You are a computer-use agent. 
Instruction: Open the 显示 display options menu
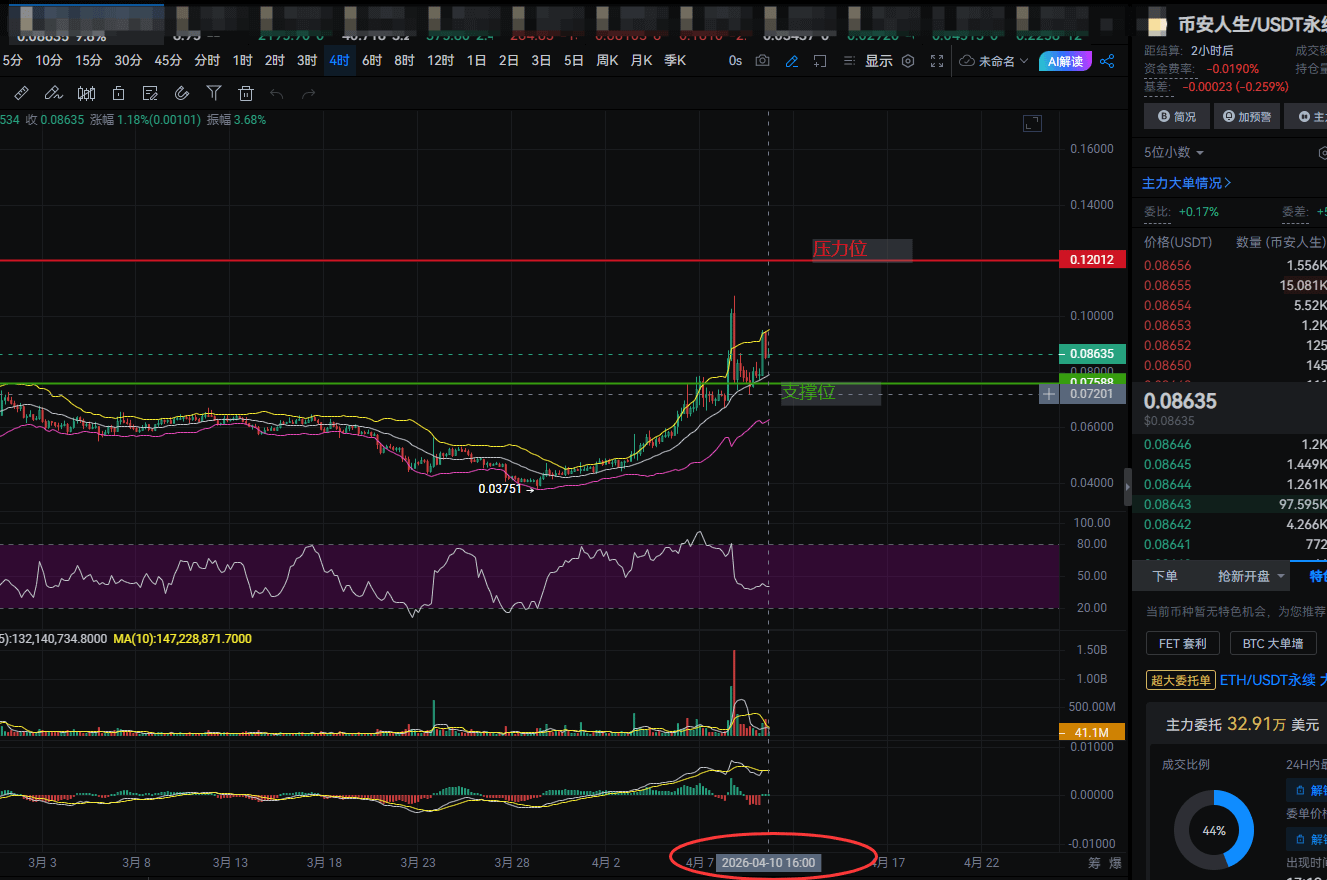[x=879, y=61]
